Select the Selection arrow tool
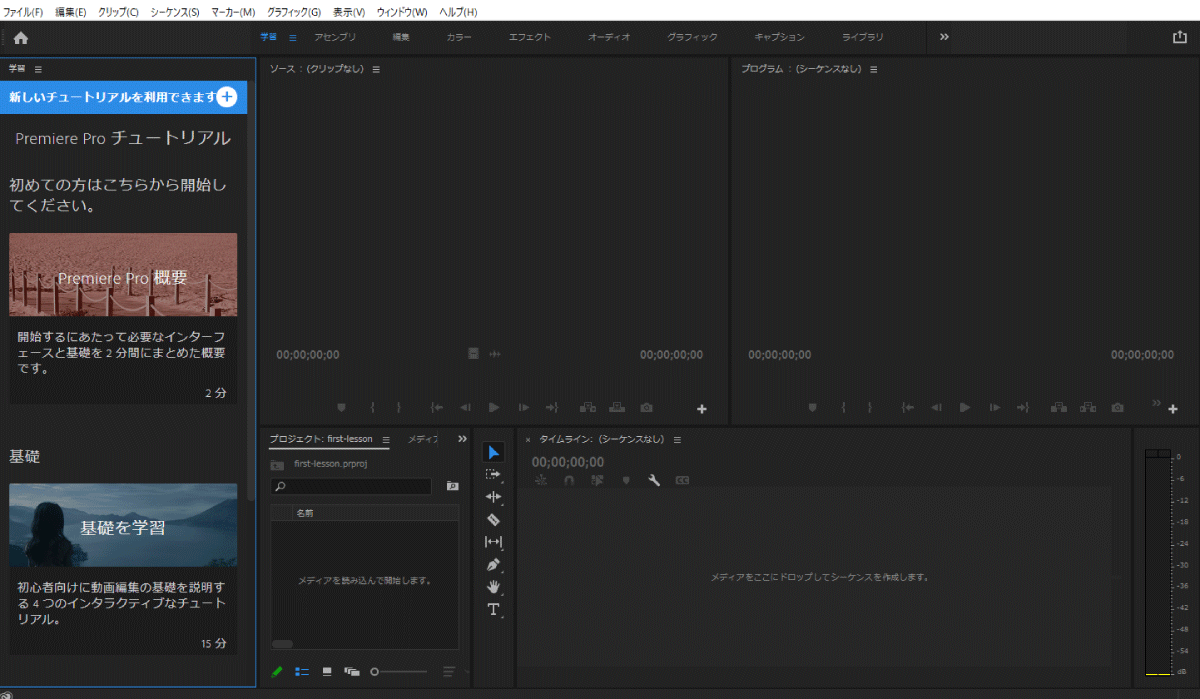The image size is (1200, 699). (x=493, y=453)
